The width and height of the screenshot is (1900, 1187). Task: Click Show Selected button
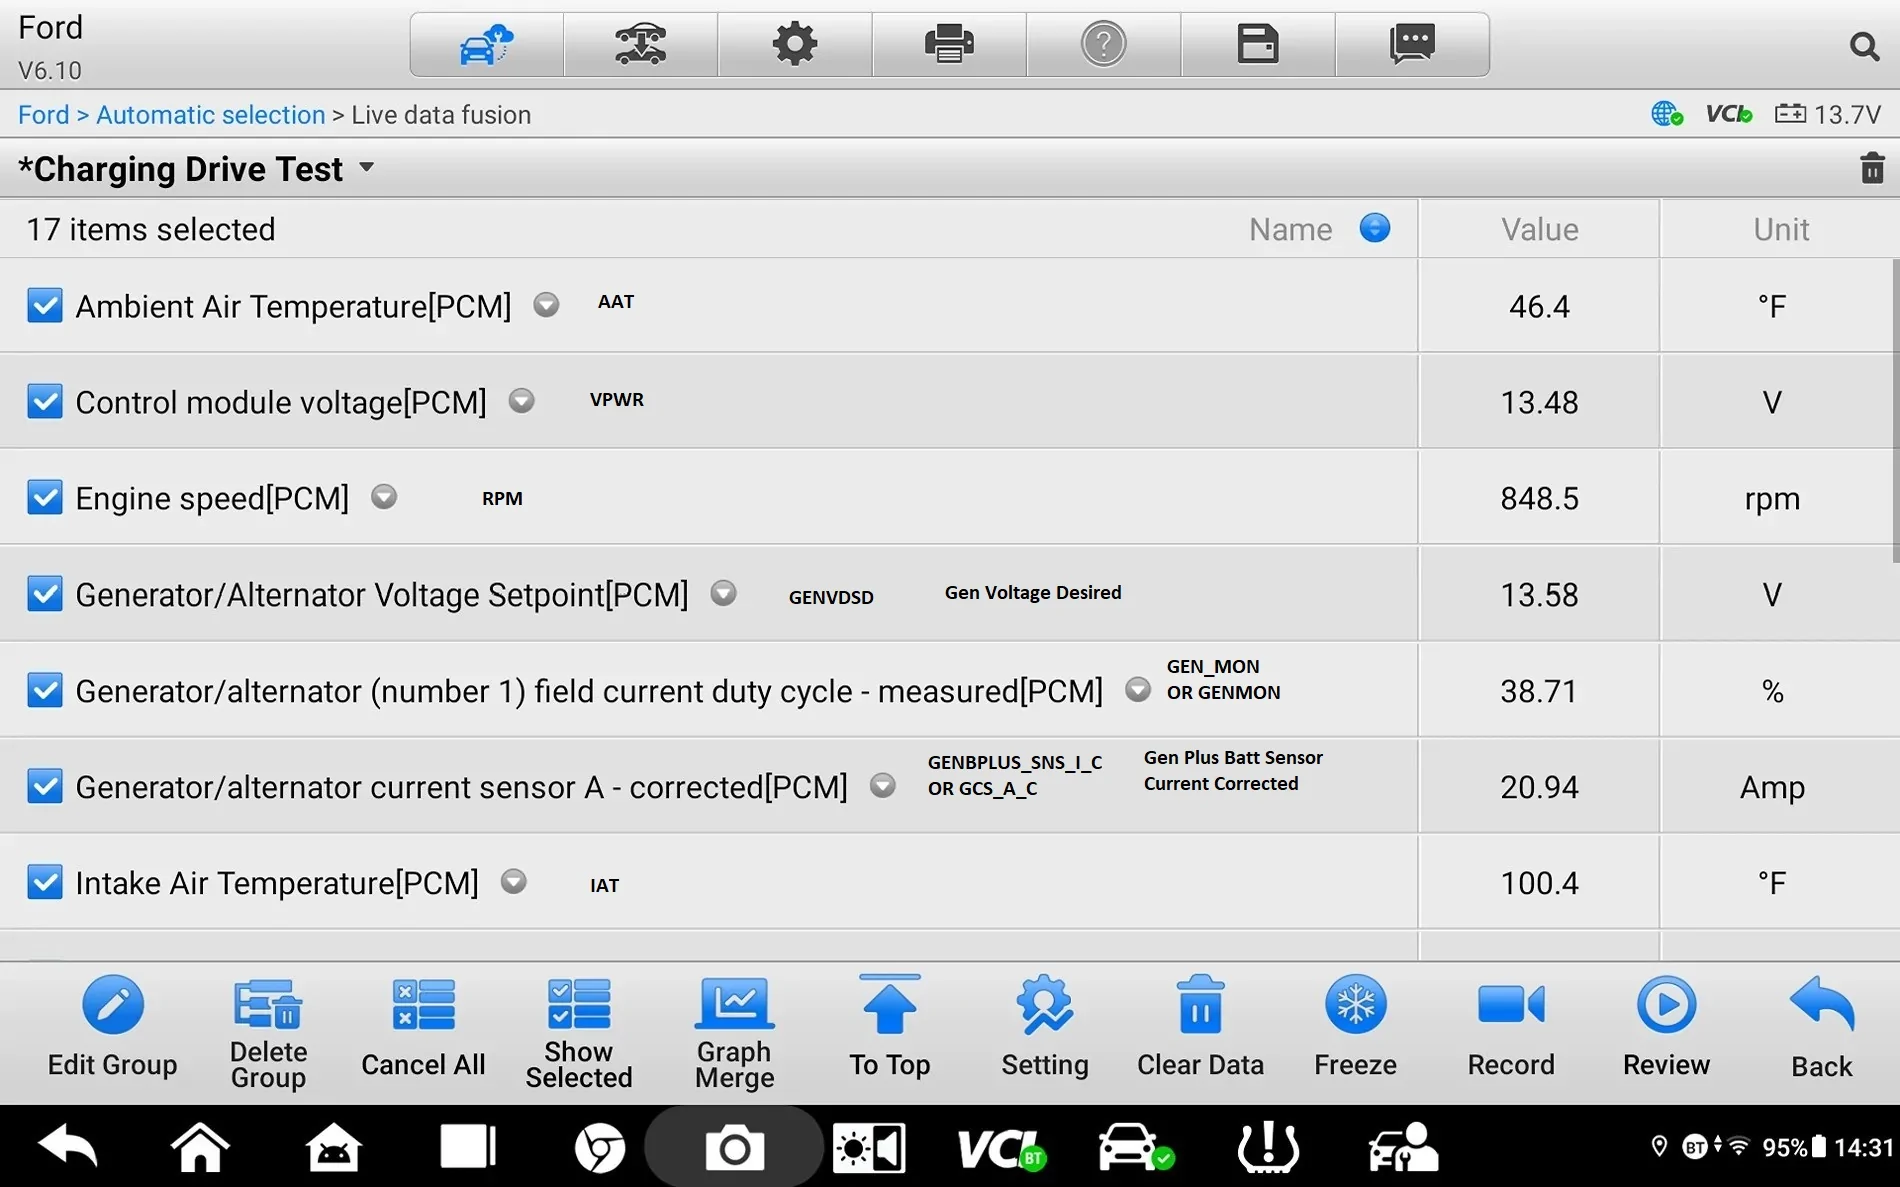pos(579,1034)
